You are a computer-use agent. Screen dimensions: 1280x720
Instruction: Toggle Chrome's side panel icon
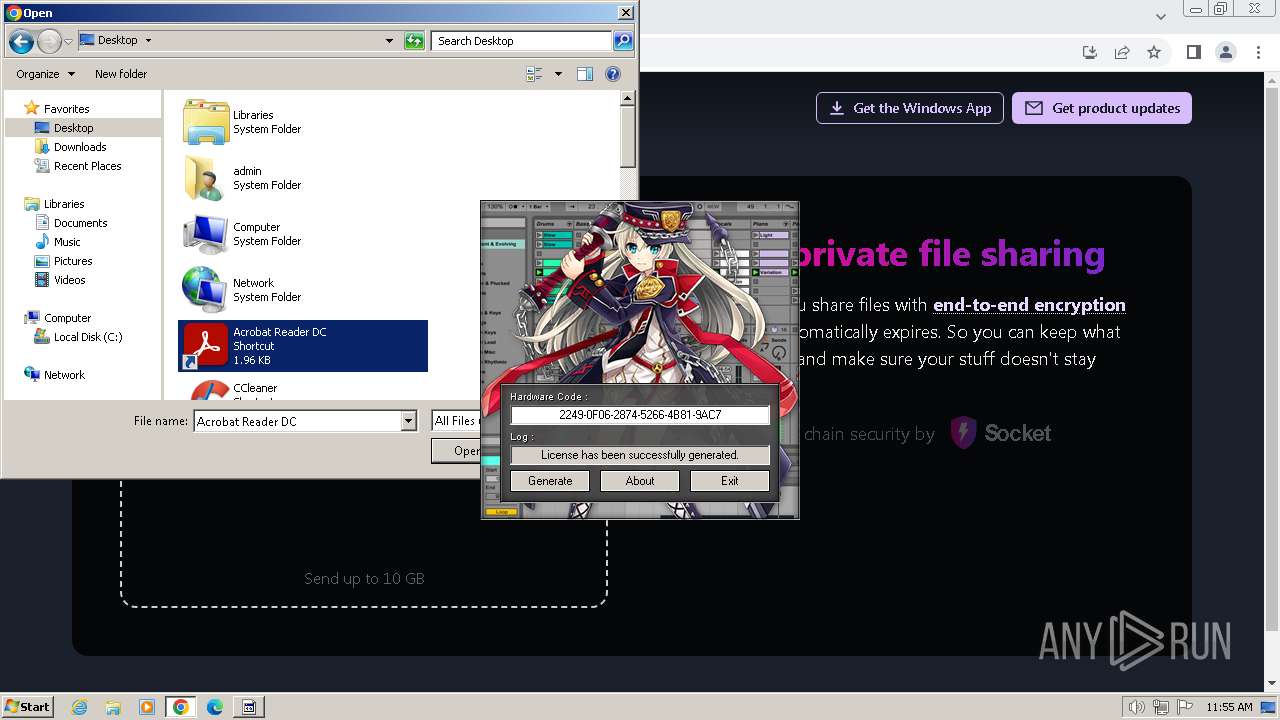click(1193, 52)
